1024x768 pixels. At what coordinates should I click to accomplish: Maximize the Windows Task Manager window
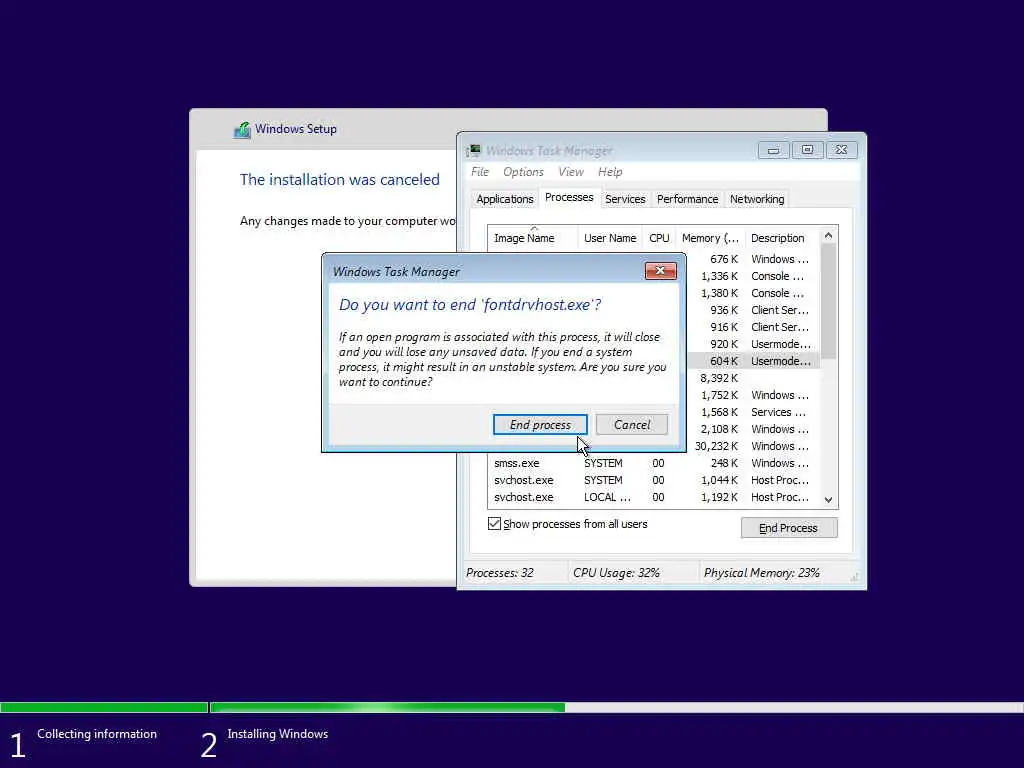(x=807, y=150)
